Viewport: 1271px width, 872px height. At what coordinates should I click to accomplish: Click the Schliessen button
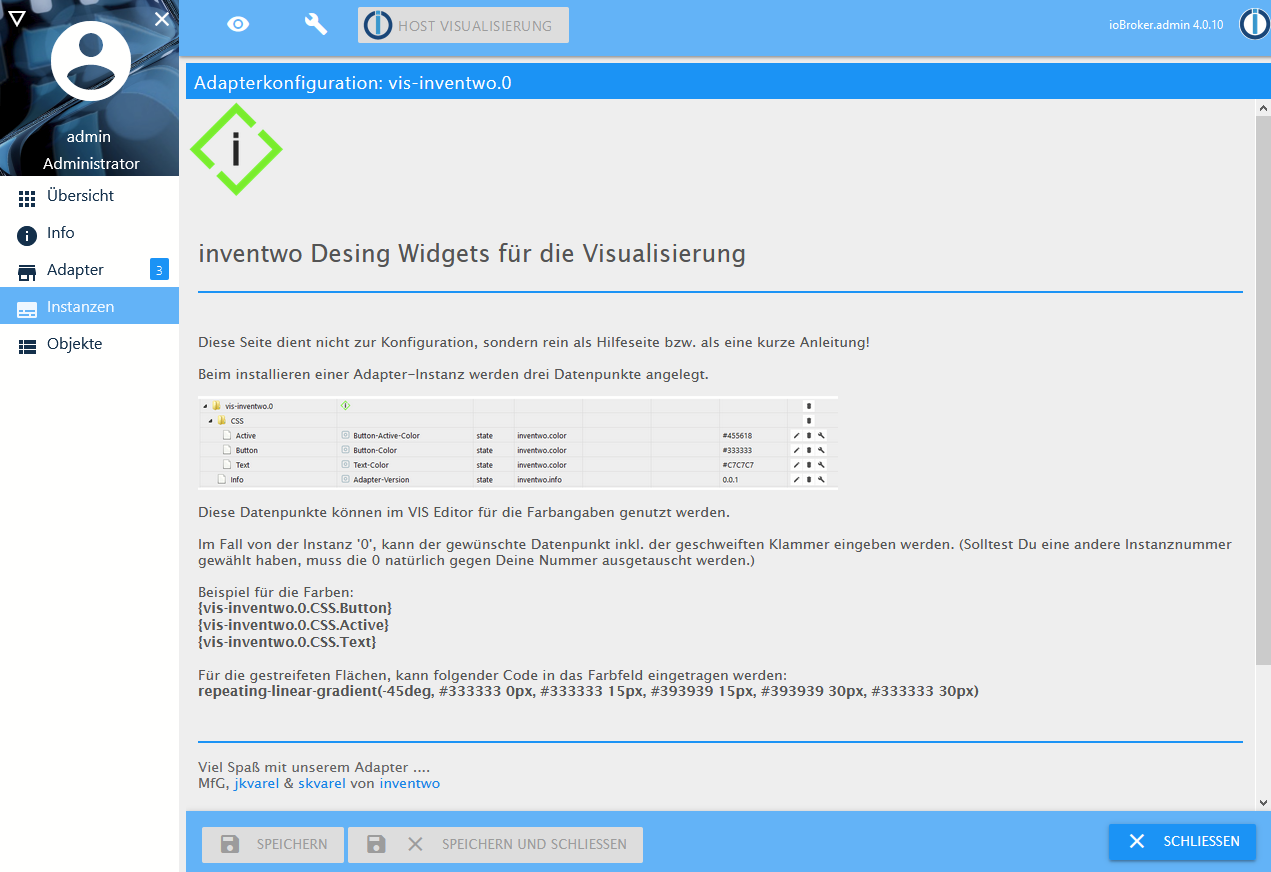1182,842
